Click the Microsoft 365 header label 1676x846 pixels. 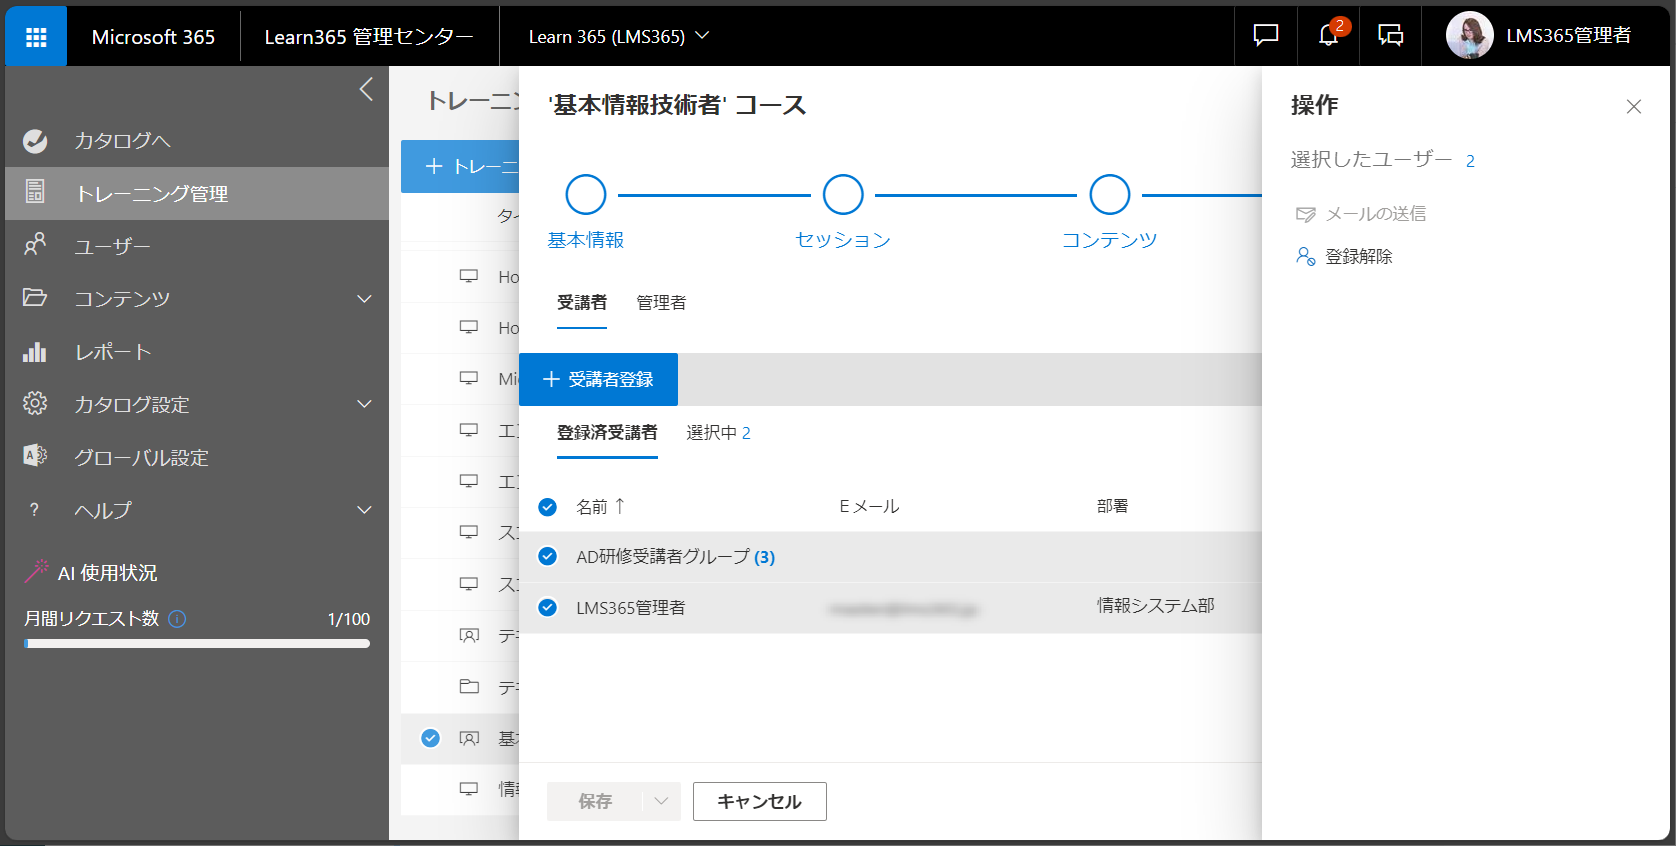[153, 37]
